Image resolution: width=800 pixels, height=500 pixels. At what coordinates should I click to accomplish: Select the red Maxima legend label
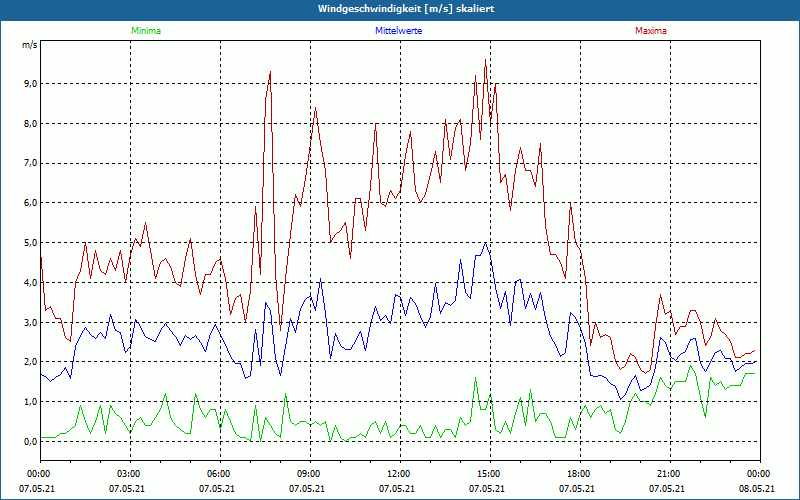651,31
